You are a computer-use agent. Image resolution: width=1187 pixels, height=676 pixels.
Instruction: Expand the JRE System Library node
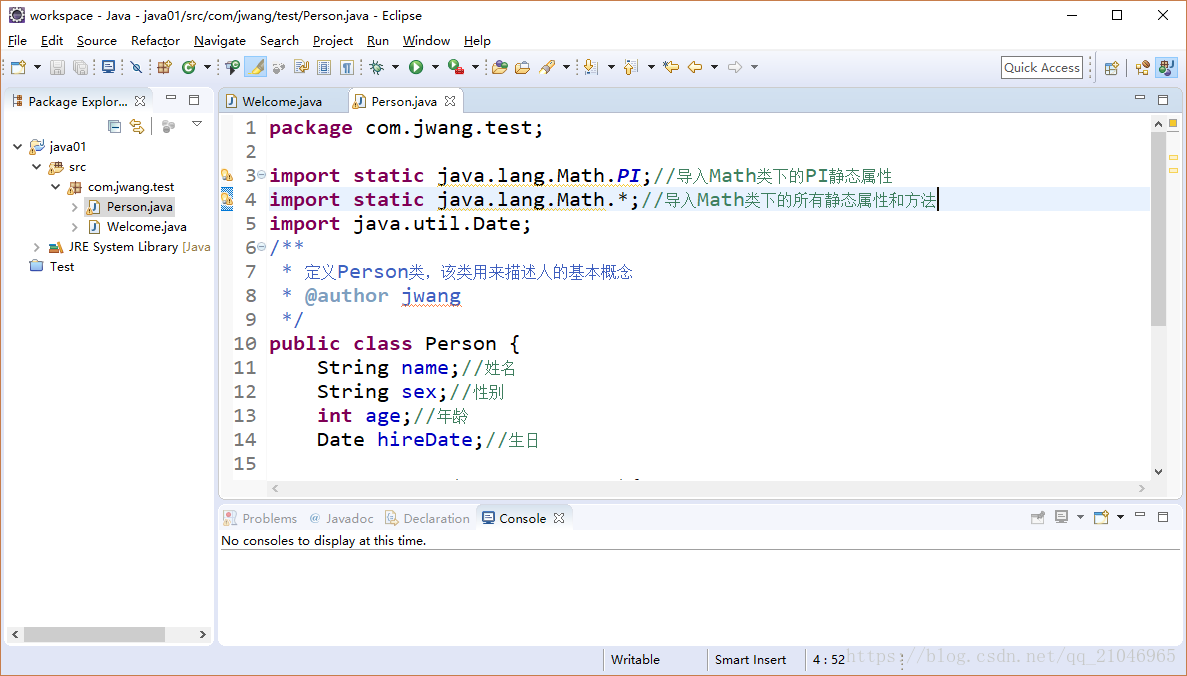pyautogui.click(x=37, y=246)
